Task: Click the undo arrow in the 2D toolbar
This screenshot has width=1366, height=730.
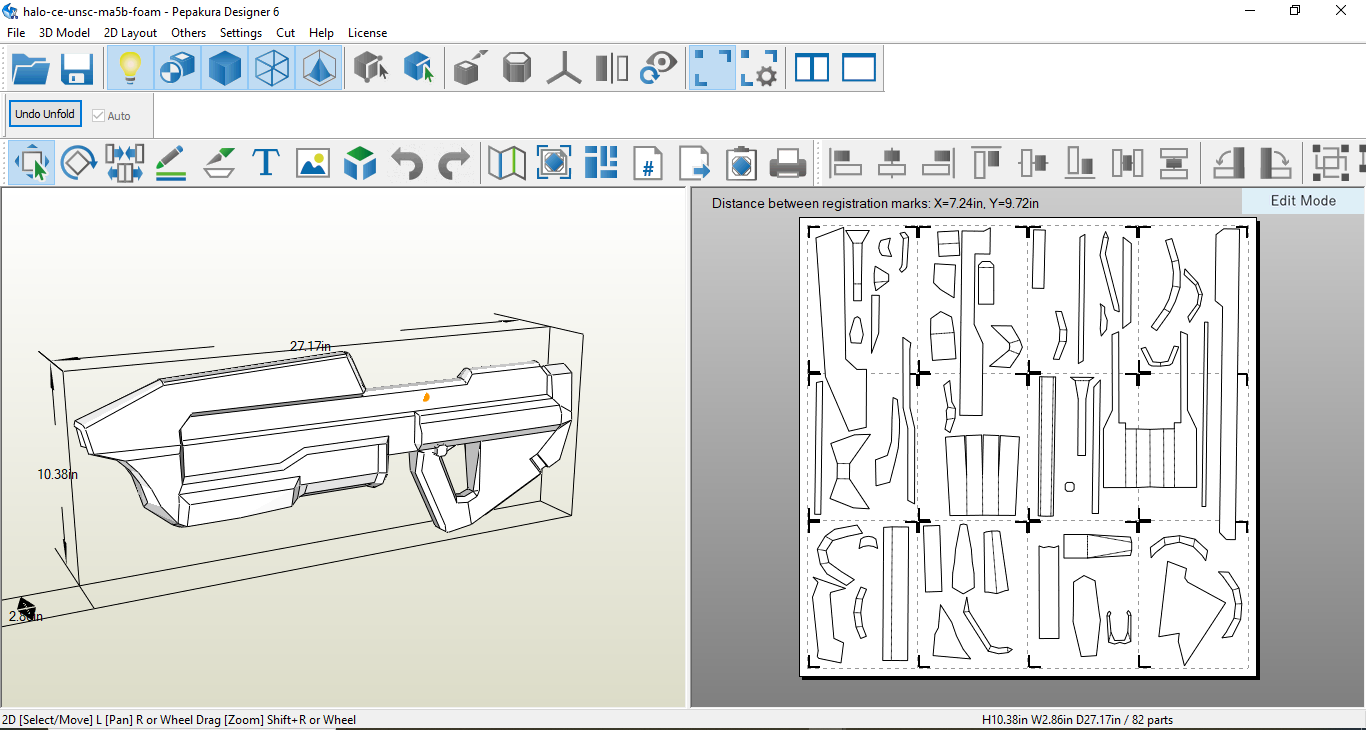Action: point(407,162)
